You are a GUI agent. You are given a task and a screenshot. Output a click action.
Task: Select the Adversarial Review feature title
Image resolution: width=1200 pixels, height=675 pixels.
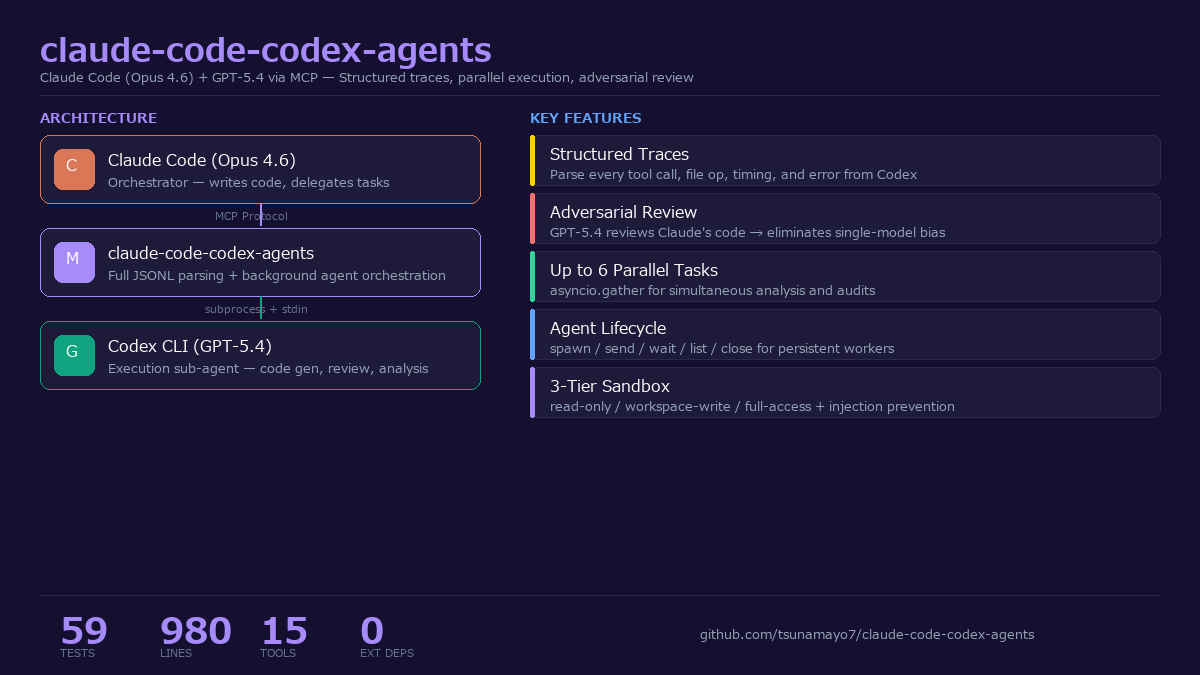click(x=623, y=212)
